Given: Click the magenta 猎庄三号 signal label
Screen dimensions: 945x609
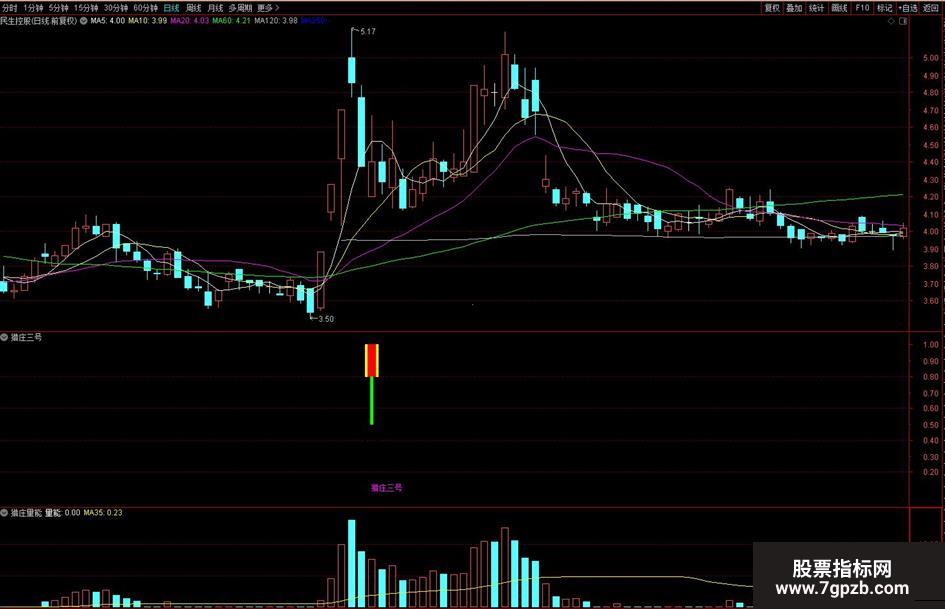Looking at the screenshot, I should coord(386,488).
